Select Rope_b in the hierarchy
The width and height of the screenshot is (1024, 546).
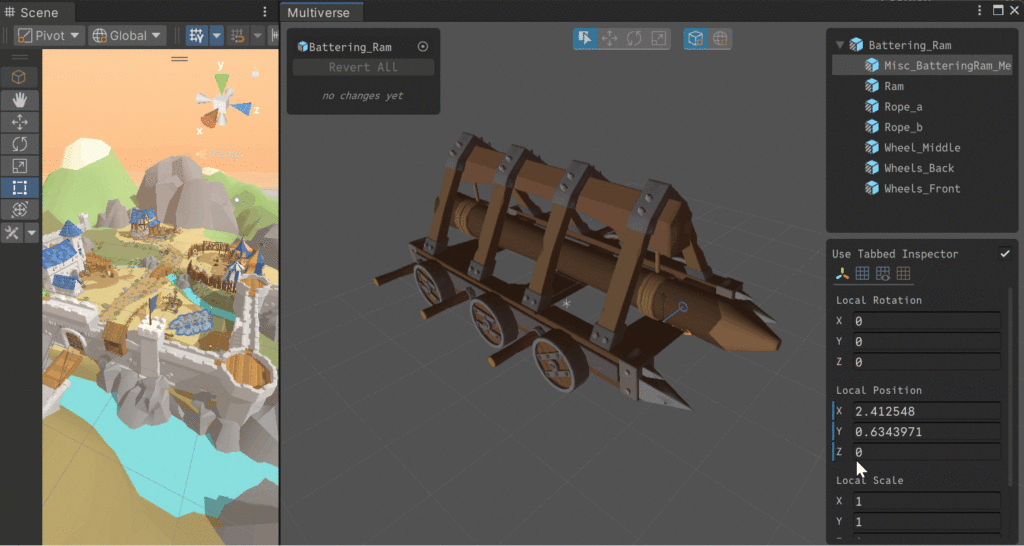tap(903, 127)
